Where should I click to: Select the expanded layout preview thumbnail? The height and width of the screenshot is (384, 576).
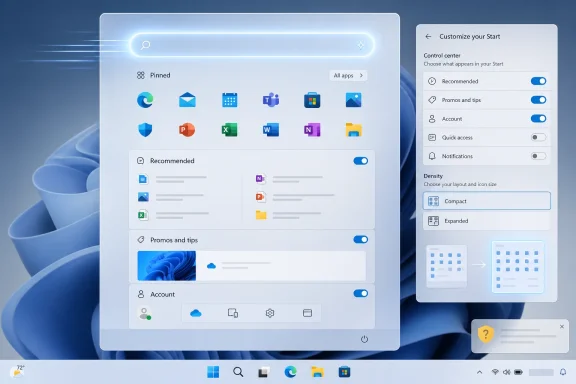click(518, 267)
